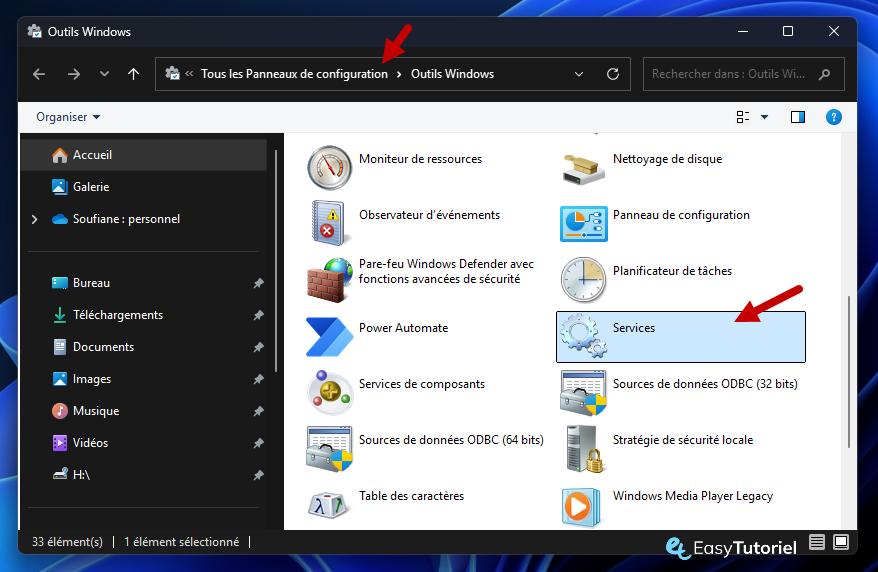Click the navigation pane scrollbar

[x=275, y=261]
